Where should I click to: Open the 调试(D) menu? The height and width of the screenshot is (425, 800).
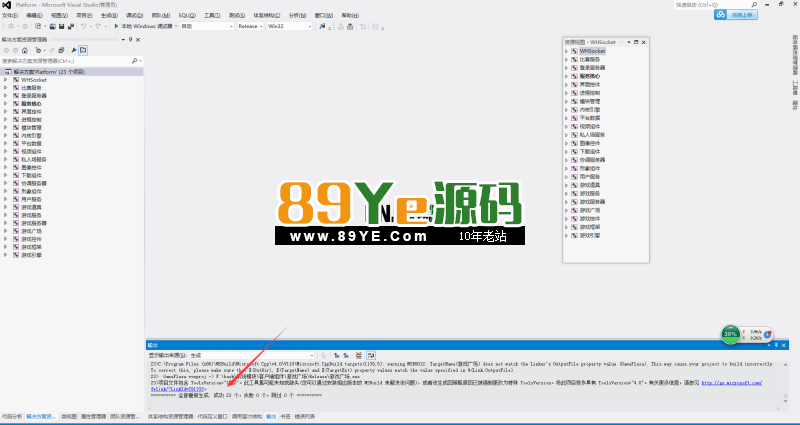[x=131, y=16]
